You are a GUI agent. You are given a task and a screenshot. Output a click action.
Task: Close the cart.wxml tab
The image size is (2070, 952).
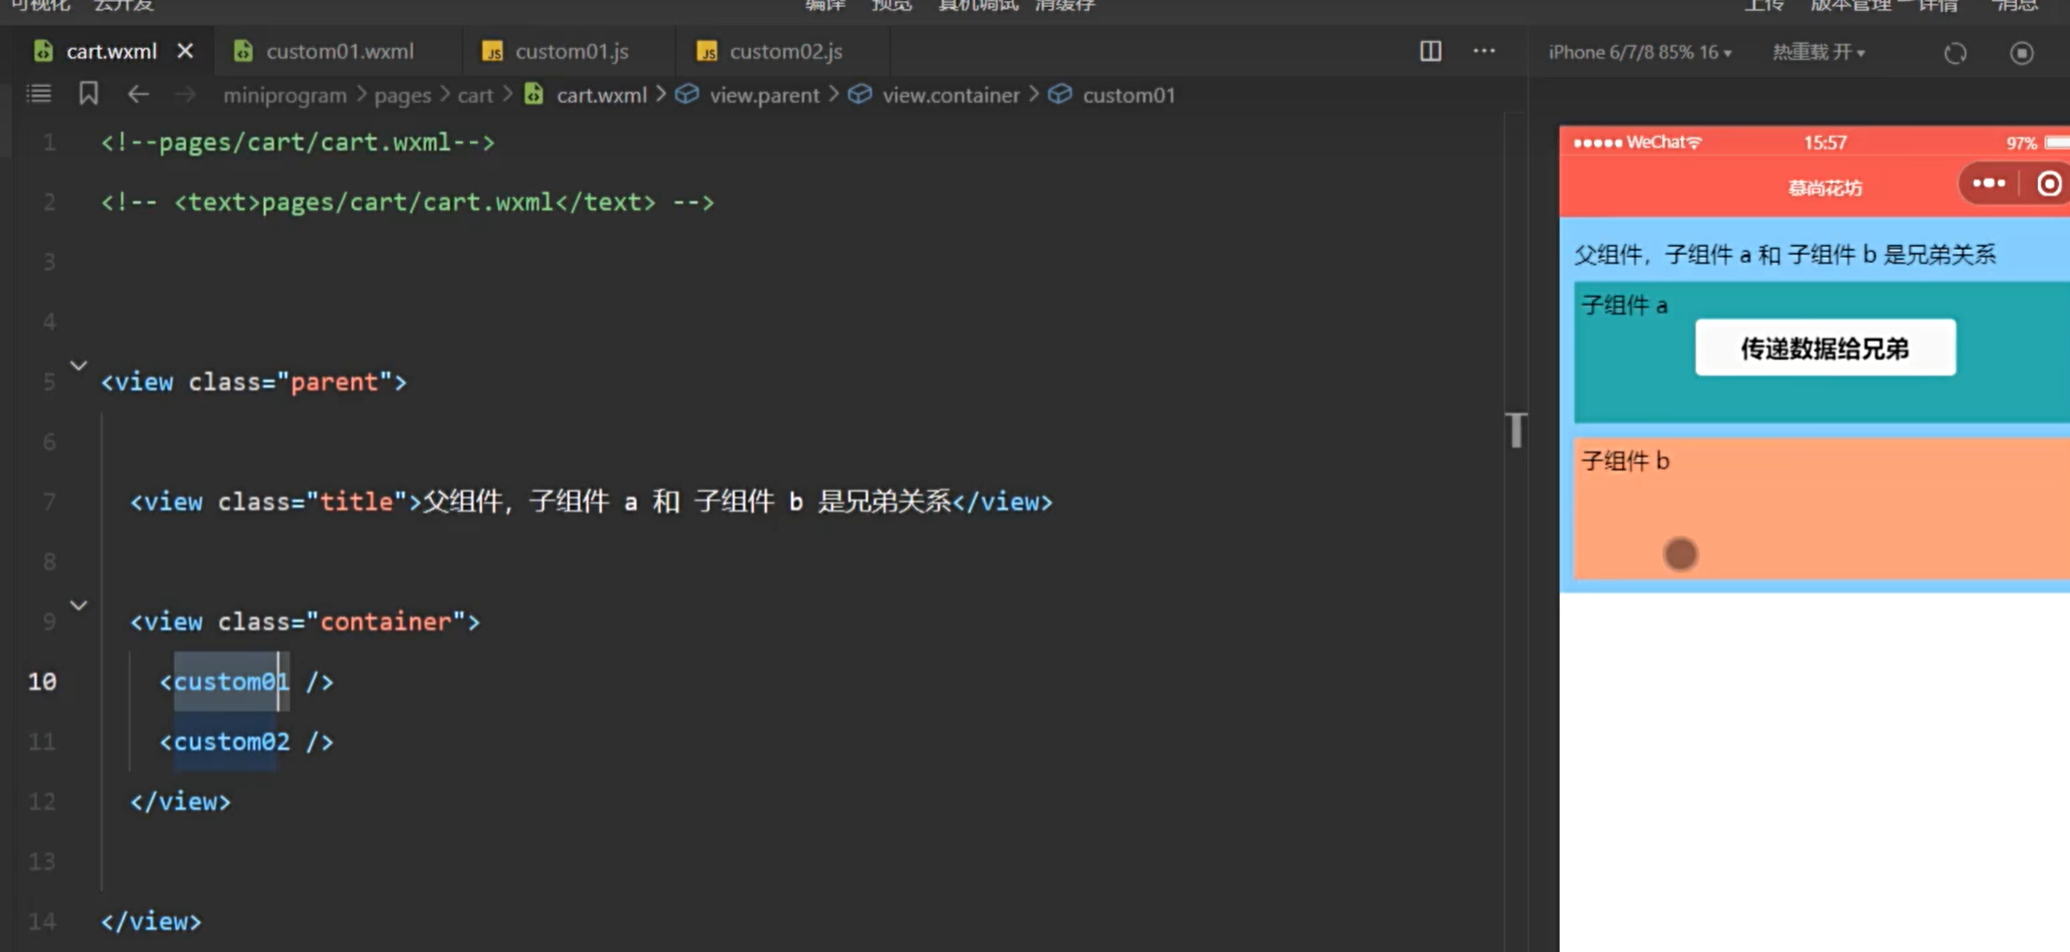(185, 51)
